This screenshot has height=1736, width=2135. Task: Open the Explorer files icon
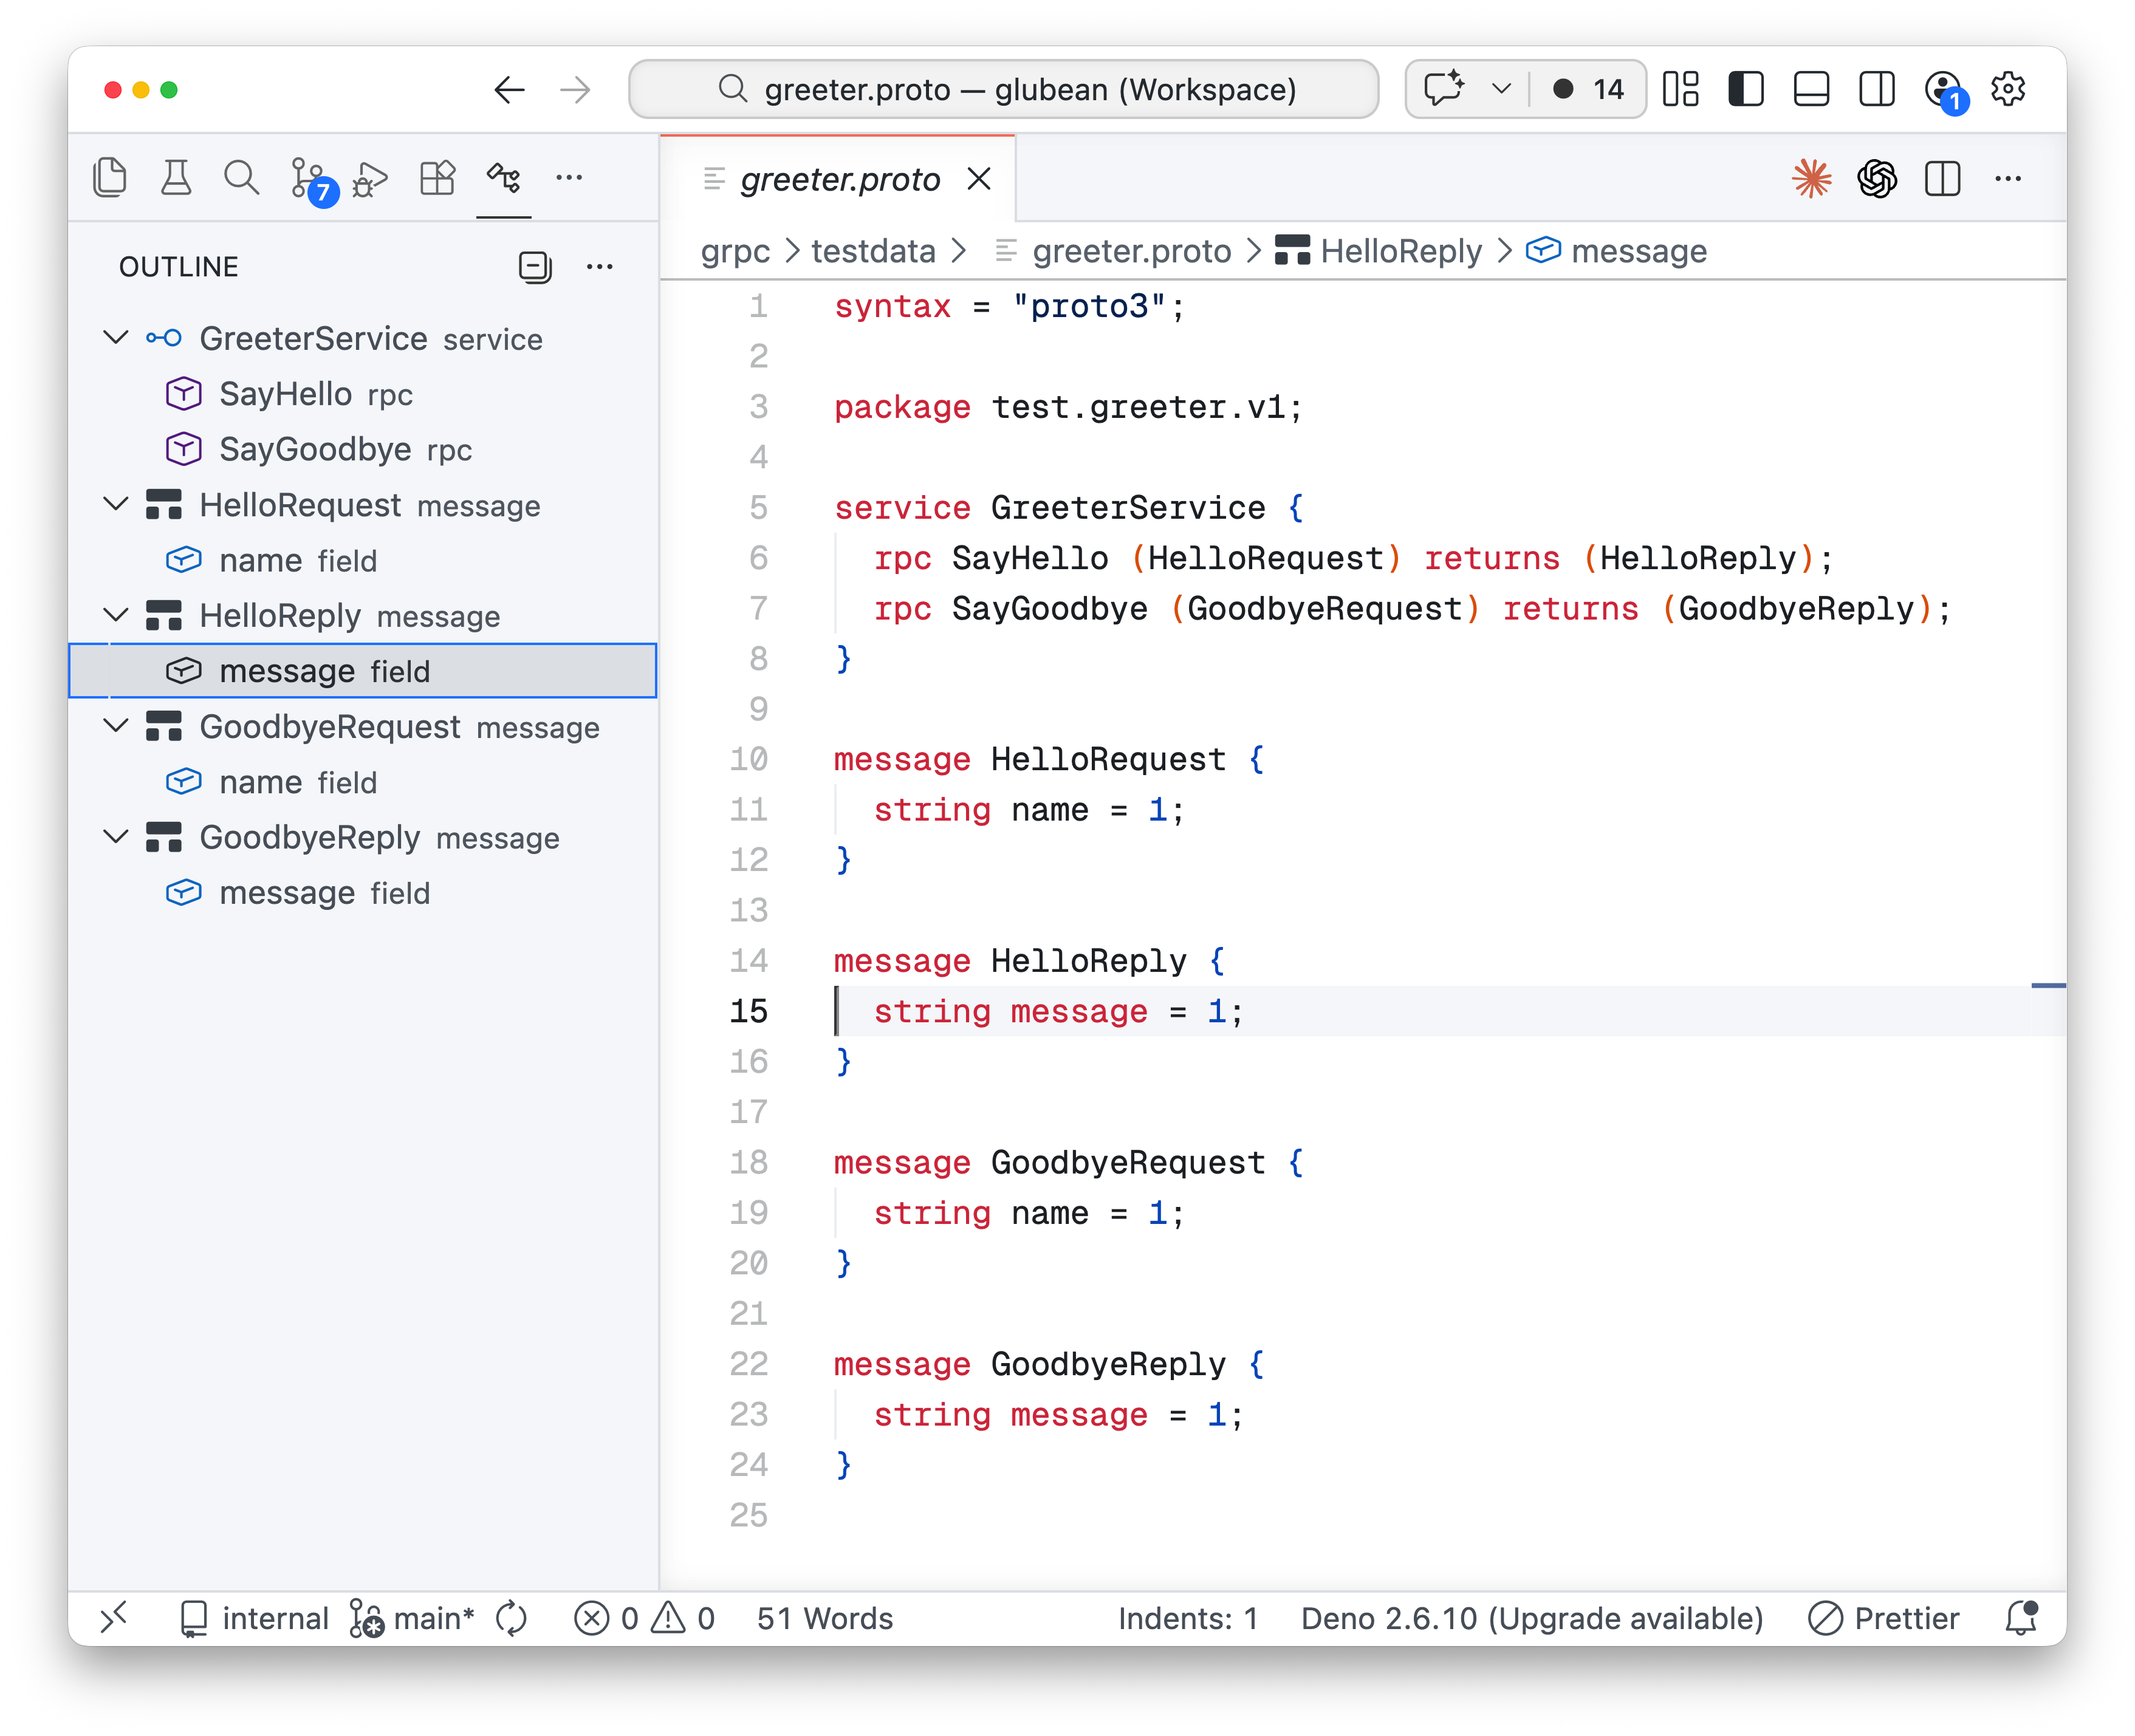[x=110, y=177]
